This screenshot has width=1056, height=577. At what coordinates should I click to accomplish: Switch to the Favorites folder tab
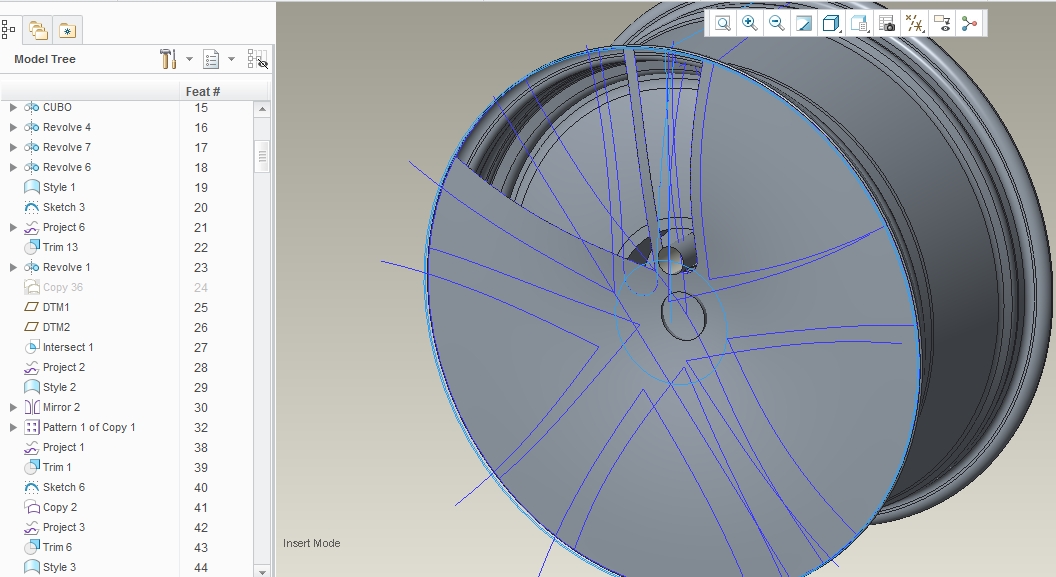(67, 30)
